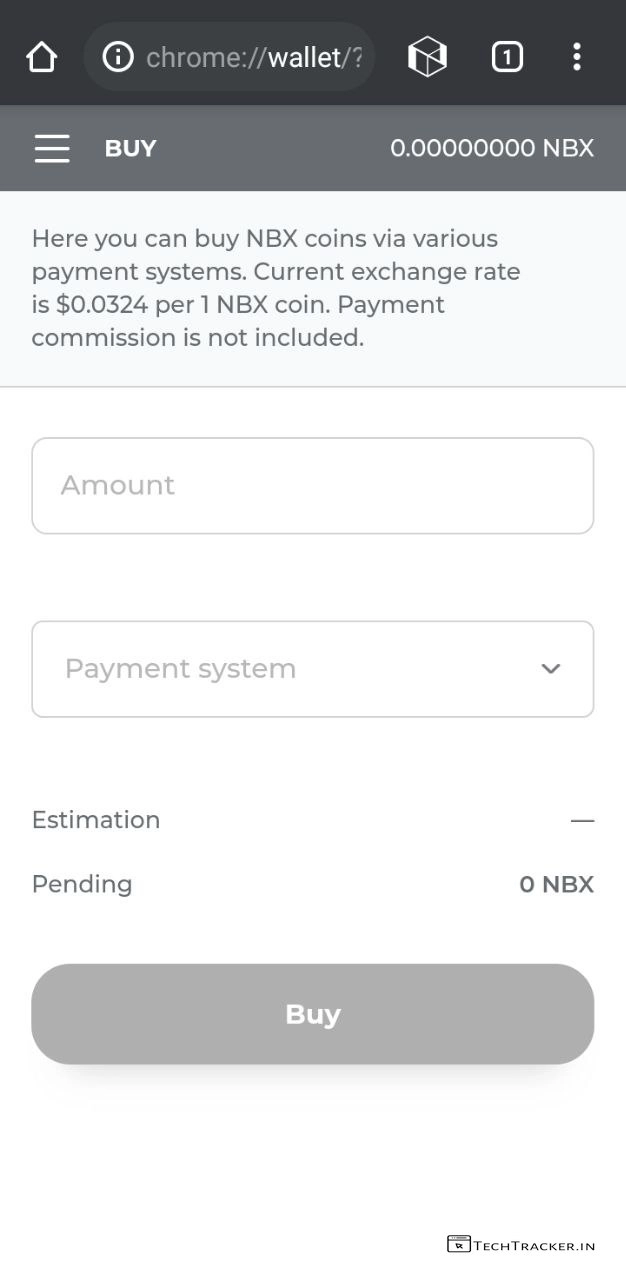Click the Pending label
This screenshot has width=626, height=1280.
click(82, 884)
